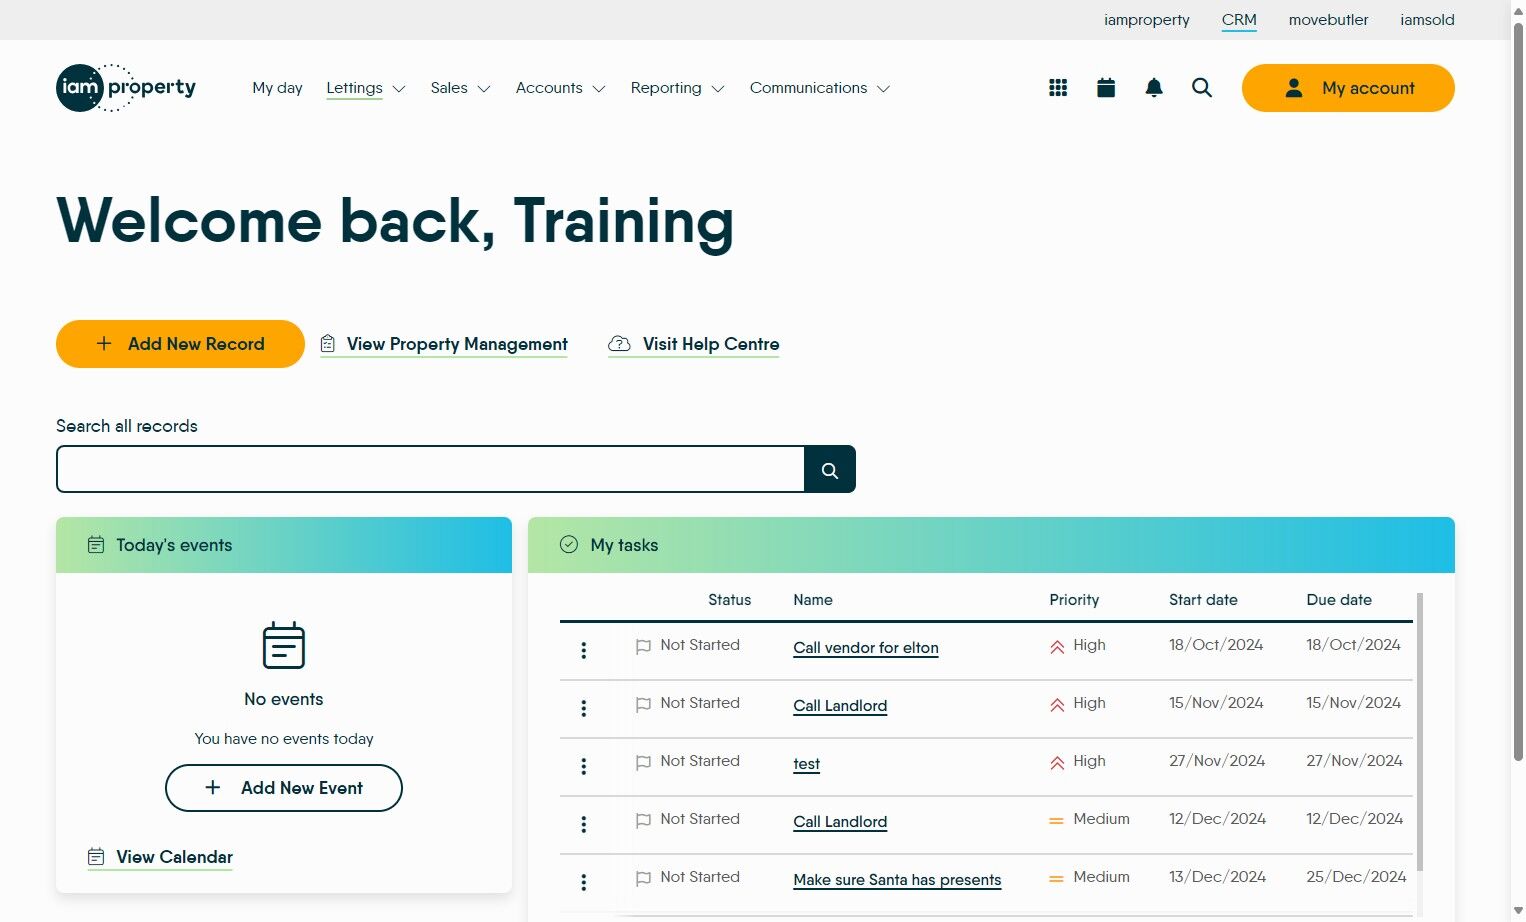Open row menu for 12/Dec/2024 Call Landlord task

pyautogui.click(x=584, y=825)
